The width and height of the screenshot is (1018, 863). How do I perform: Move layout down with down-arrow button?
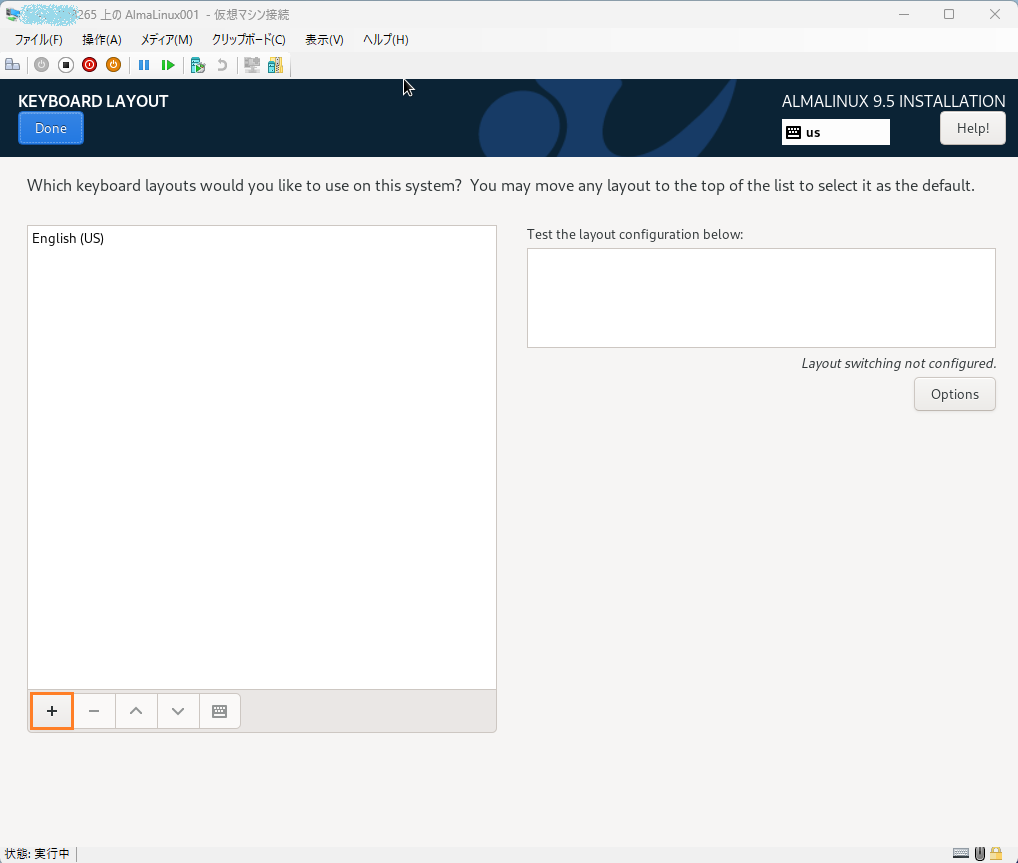178,711
